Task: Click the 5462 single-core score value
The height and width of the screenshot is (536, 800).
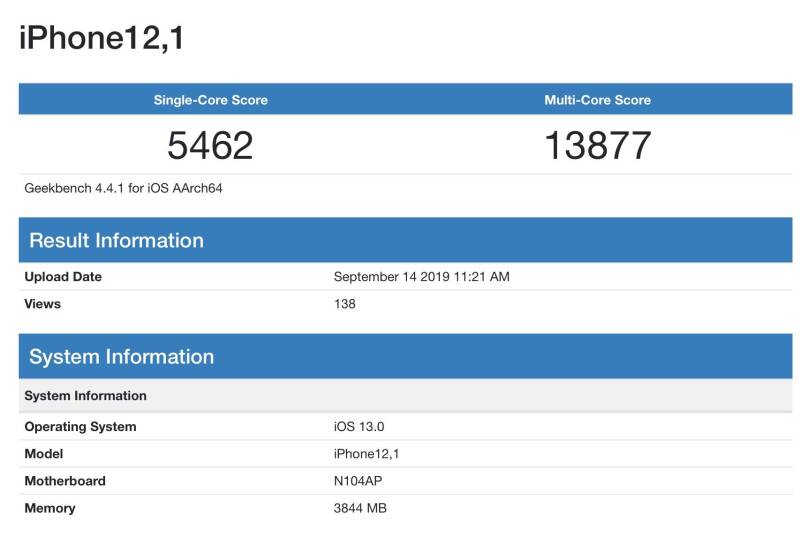Action: tap(210, 145)
